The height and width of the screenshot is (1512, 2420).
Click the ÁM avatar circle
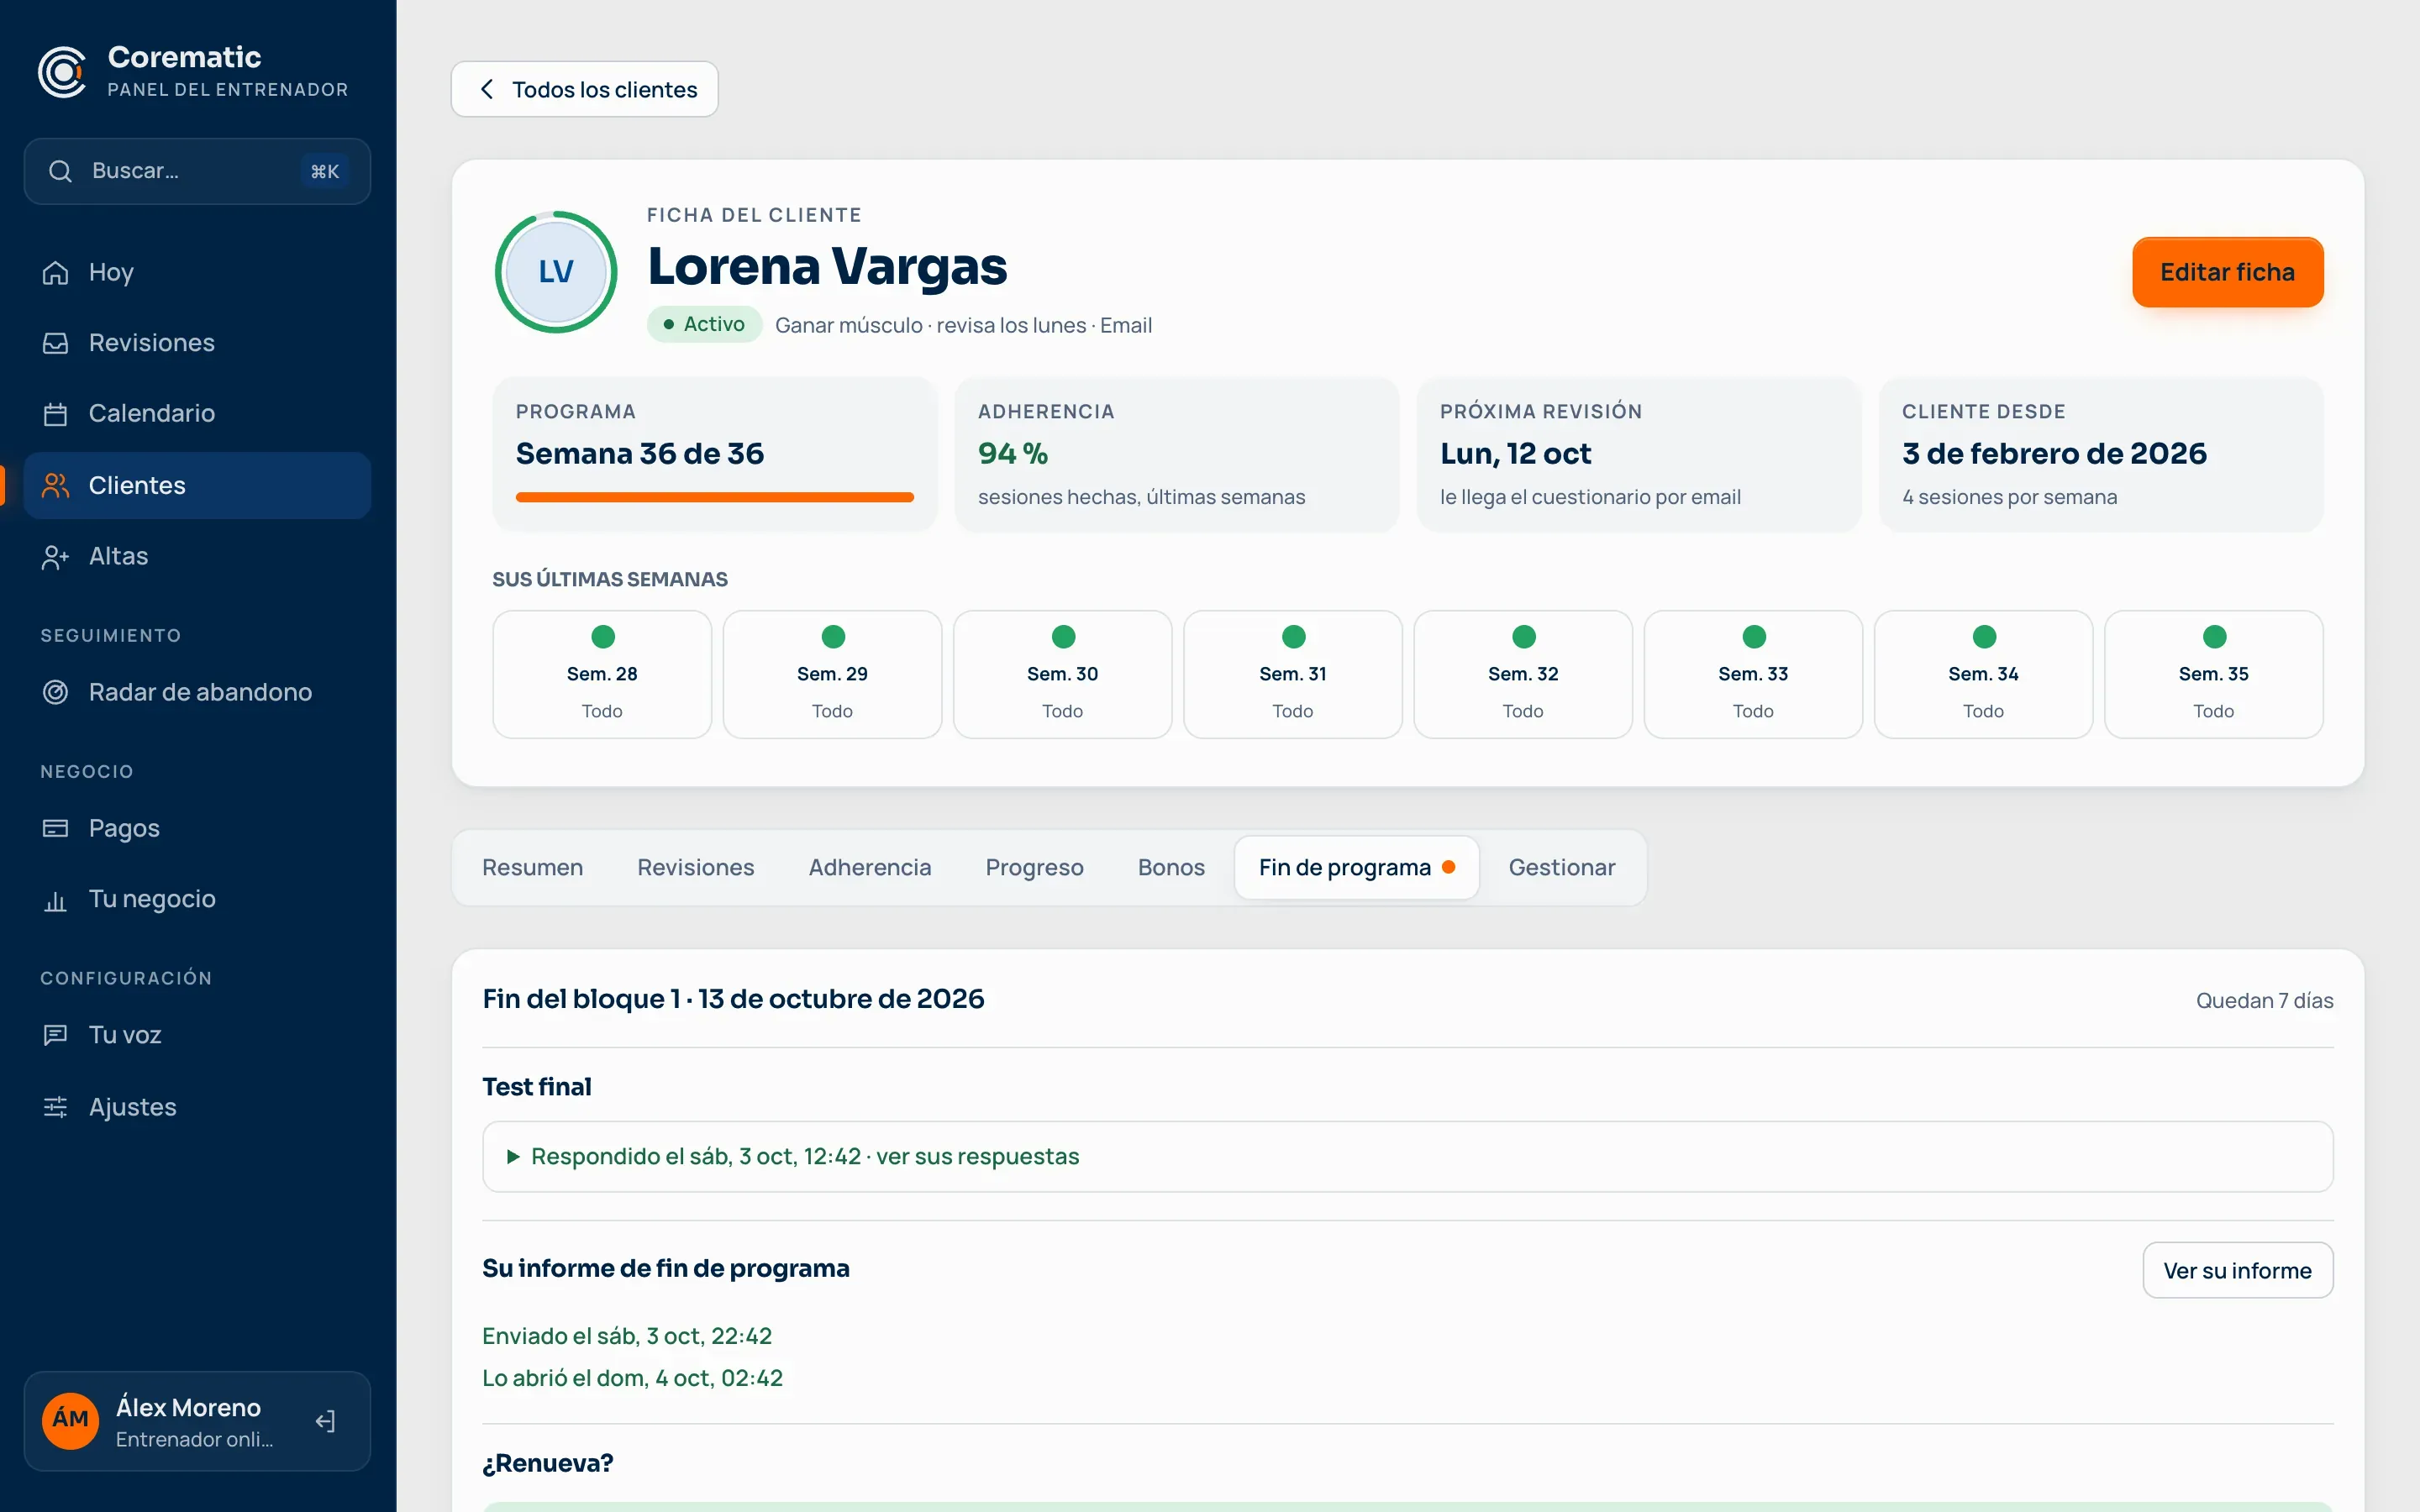[71, 1420]
